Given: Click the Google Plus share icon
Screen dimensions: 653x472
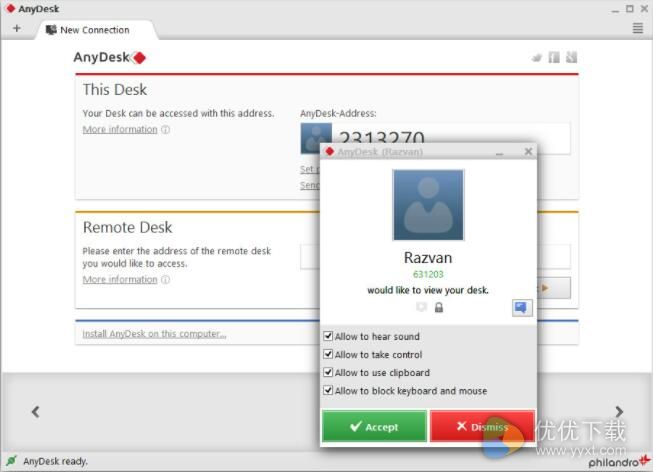Looking at the screenshot, I should point(571,57).
